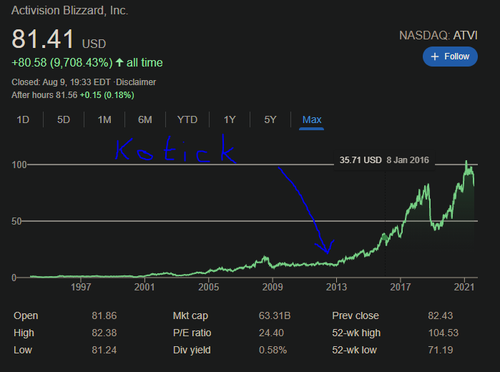The width and height of the screenshot is (500, 372).
Task: Switch to the 1M chart range
Action: coord(104,120)
